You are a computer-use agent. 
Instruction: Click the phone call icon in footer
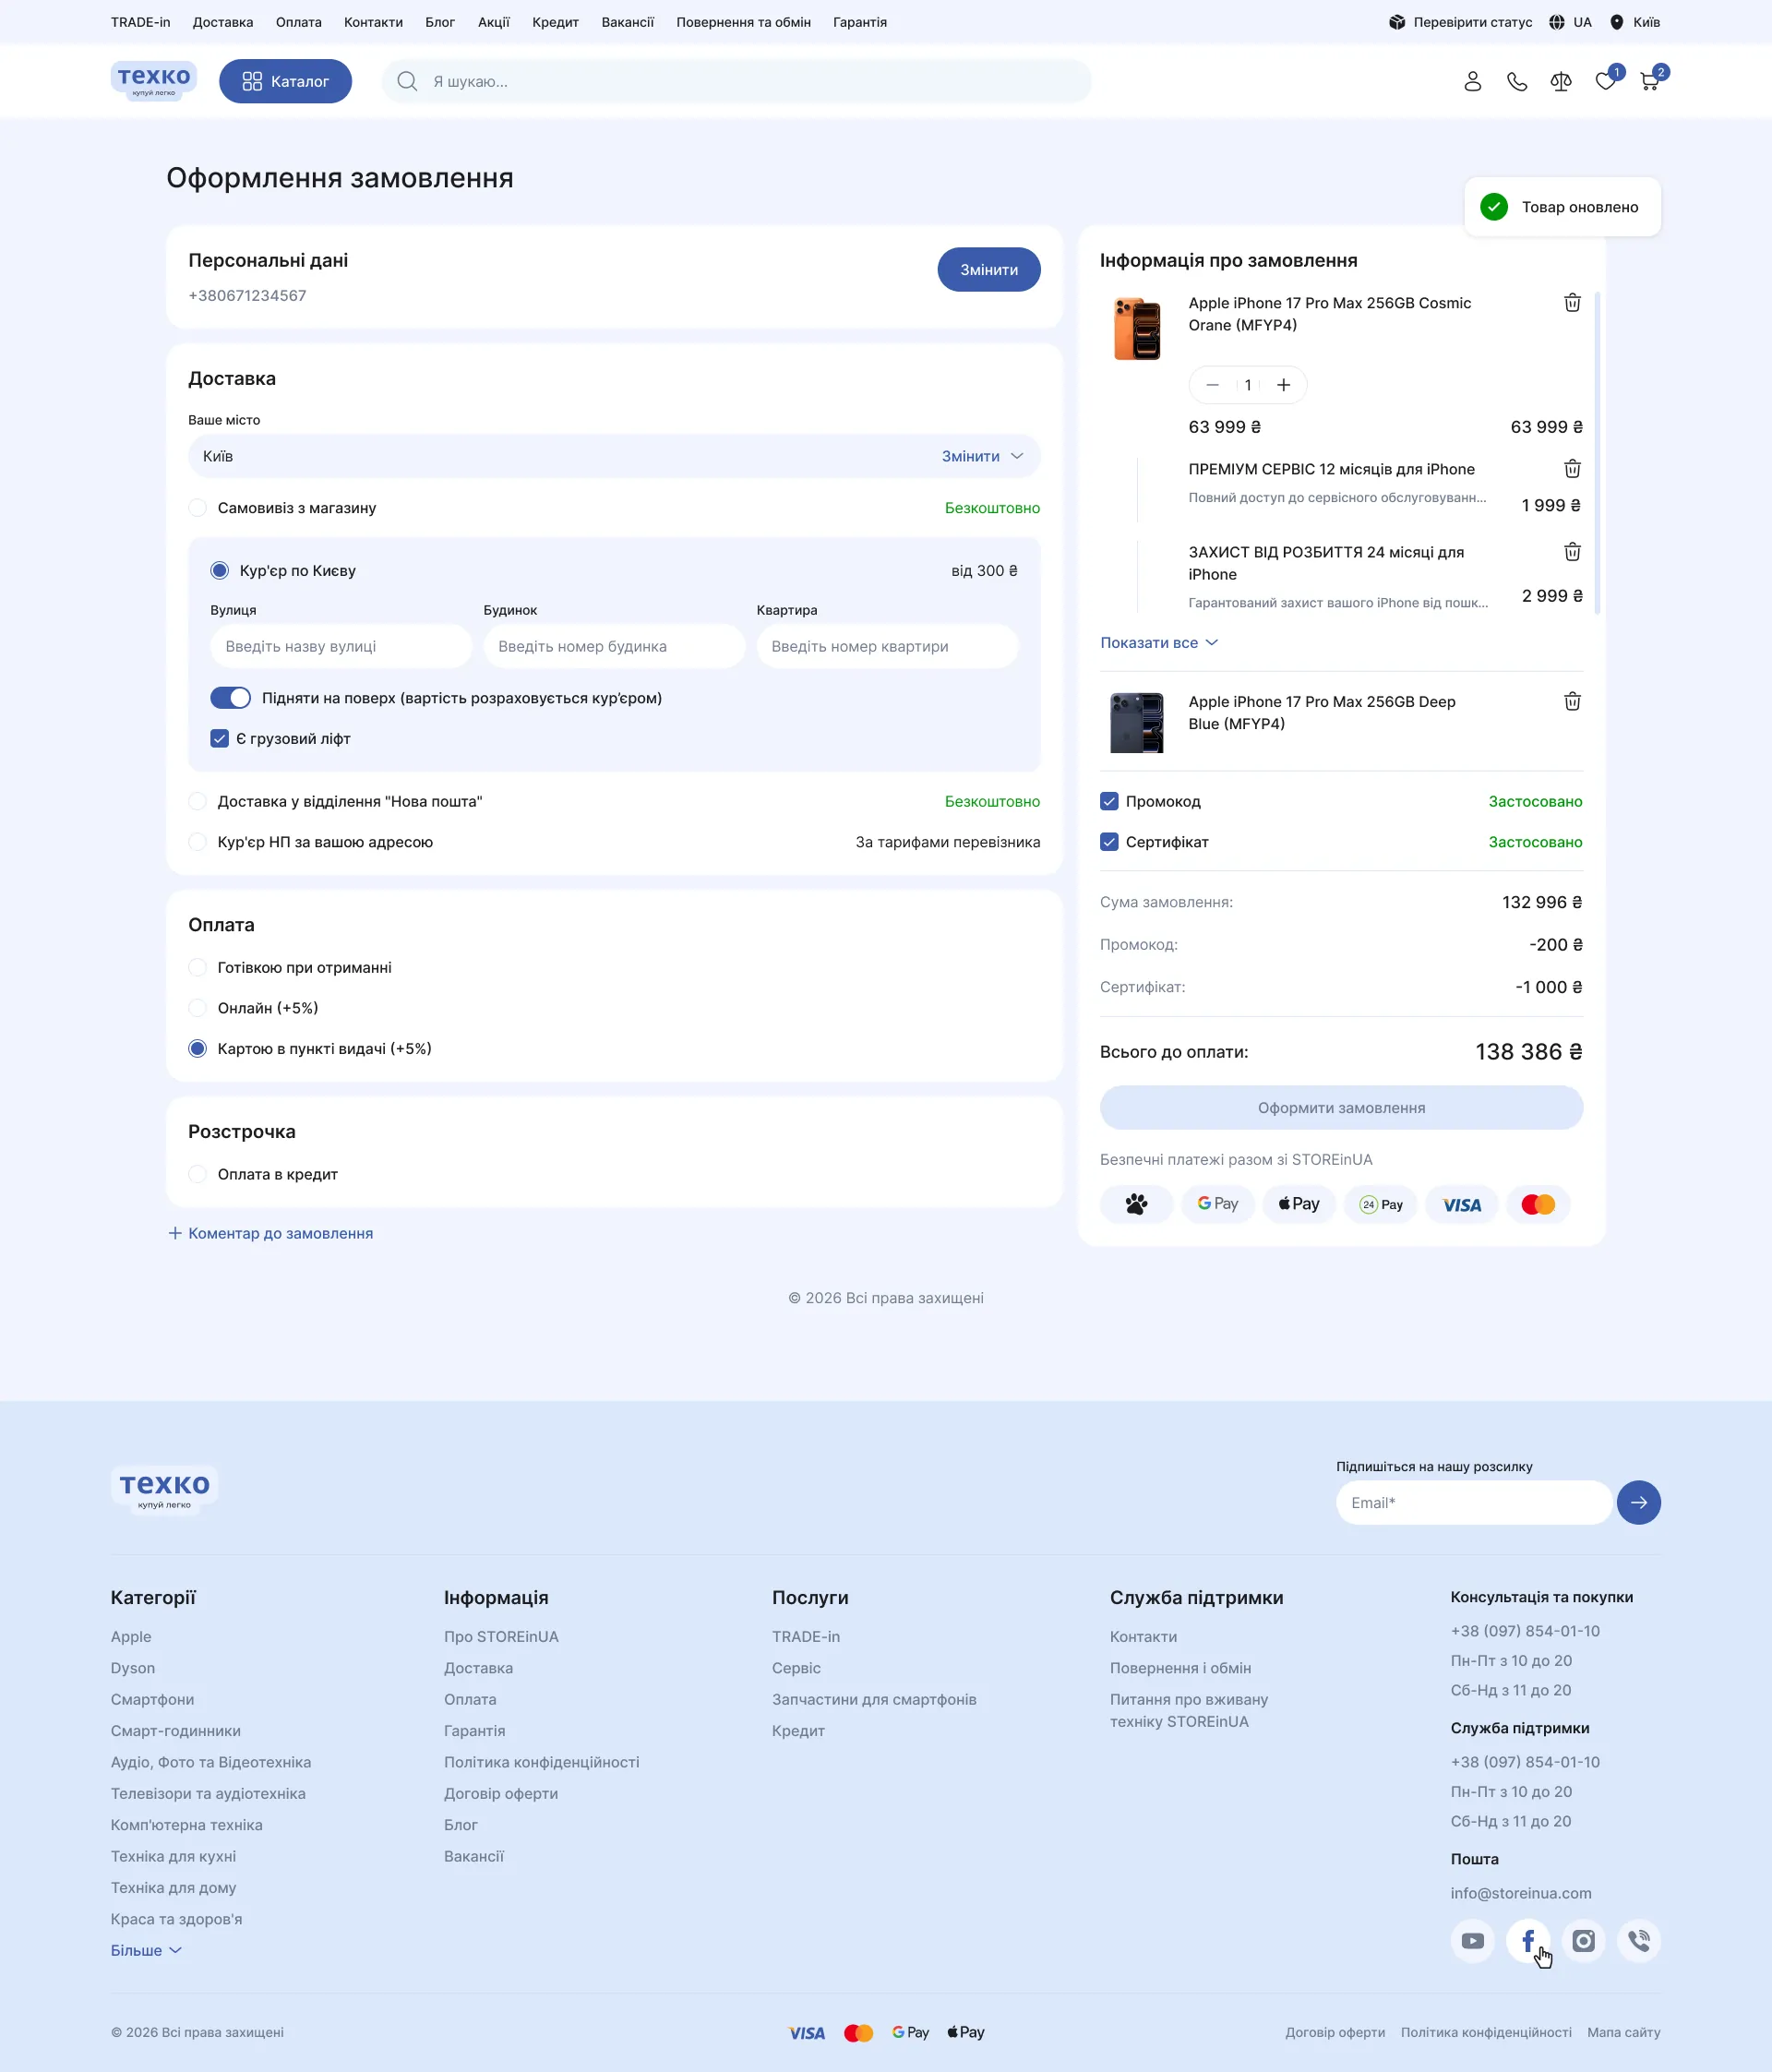click(x=1639, y=1940)
